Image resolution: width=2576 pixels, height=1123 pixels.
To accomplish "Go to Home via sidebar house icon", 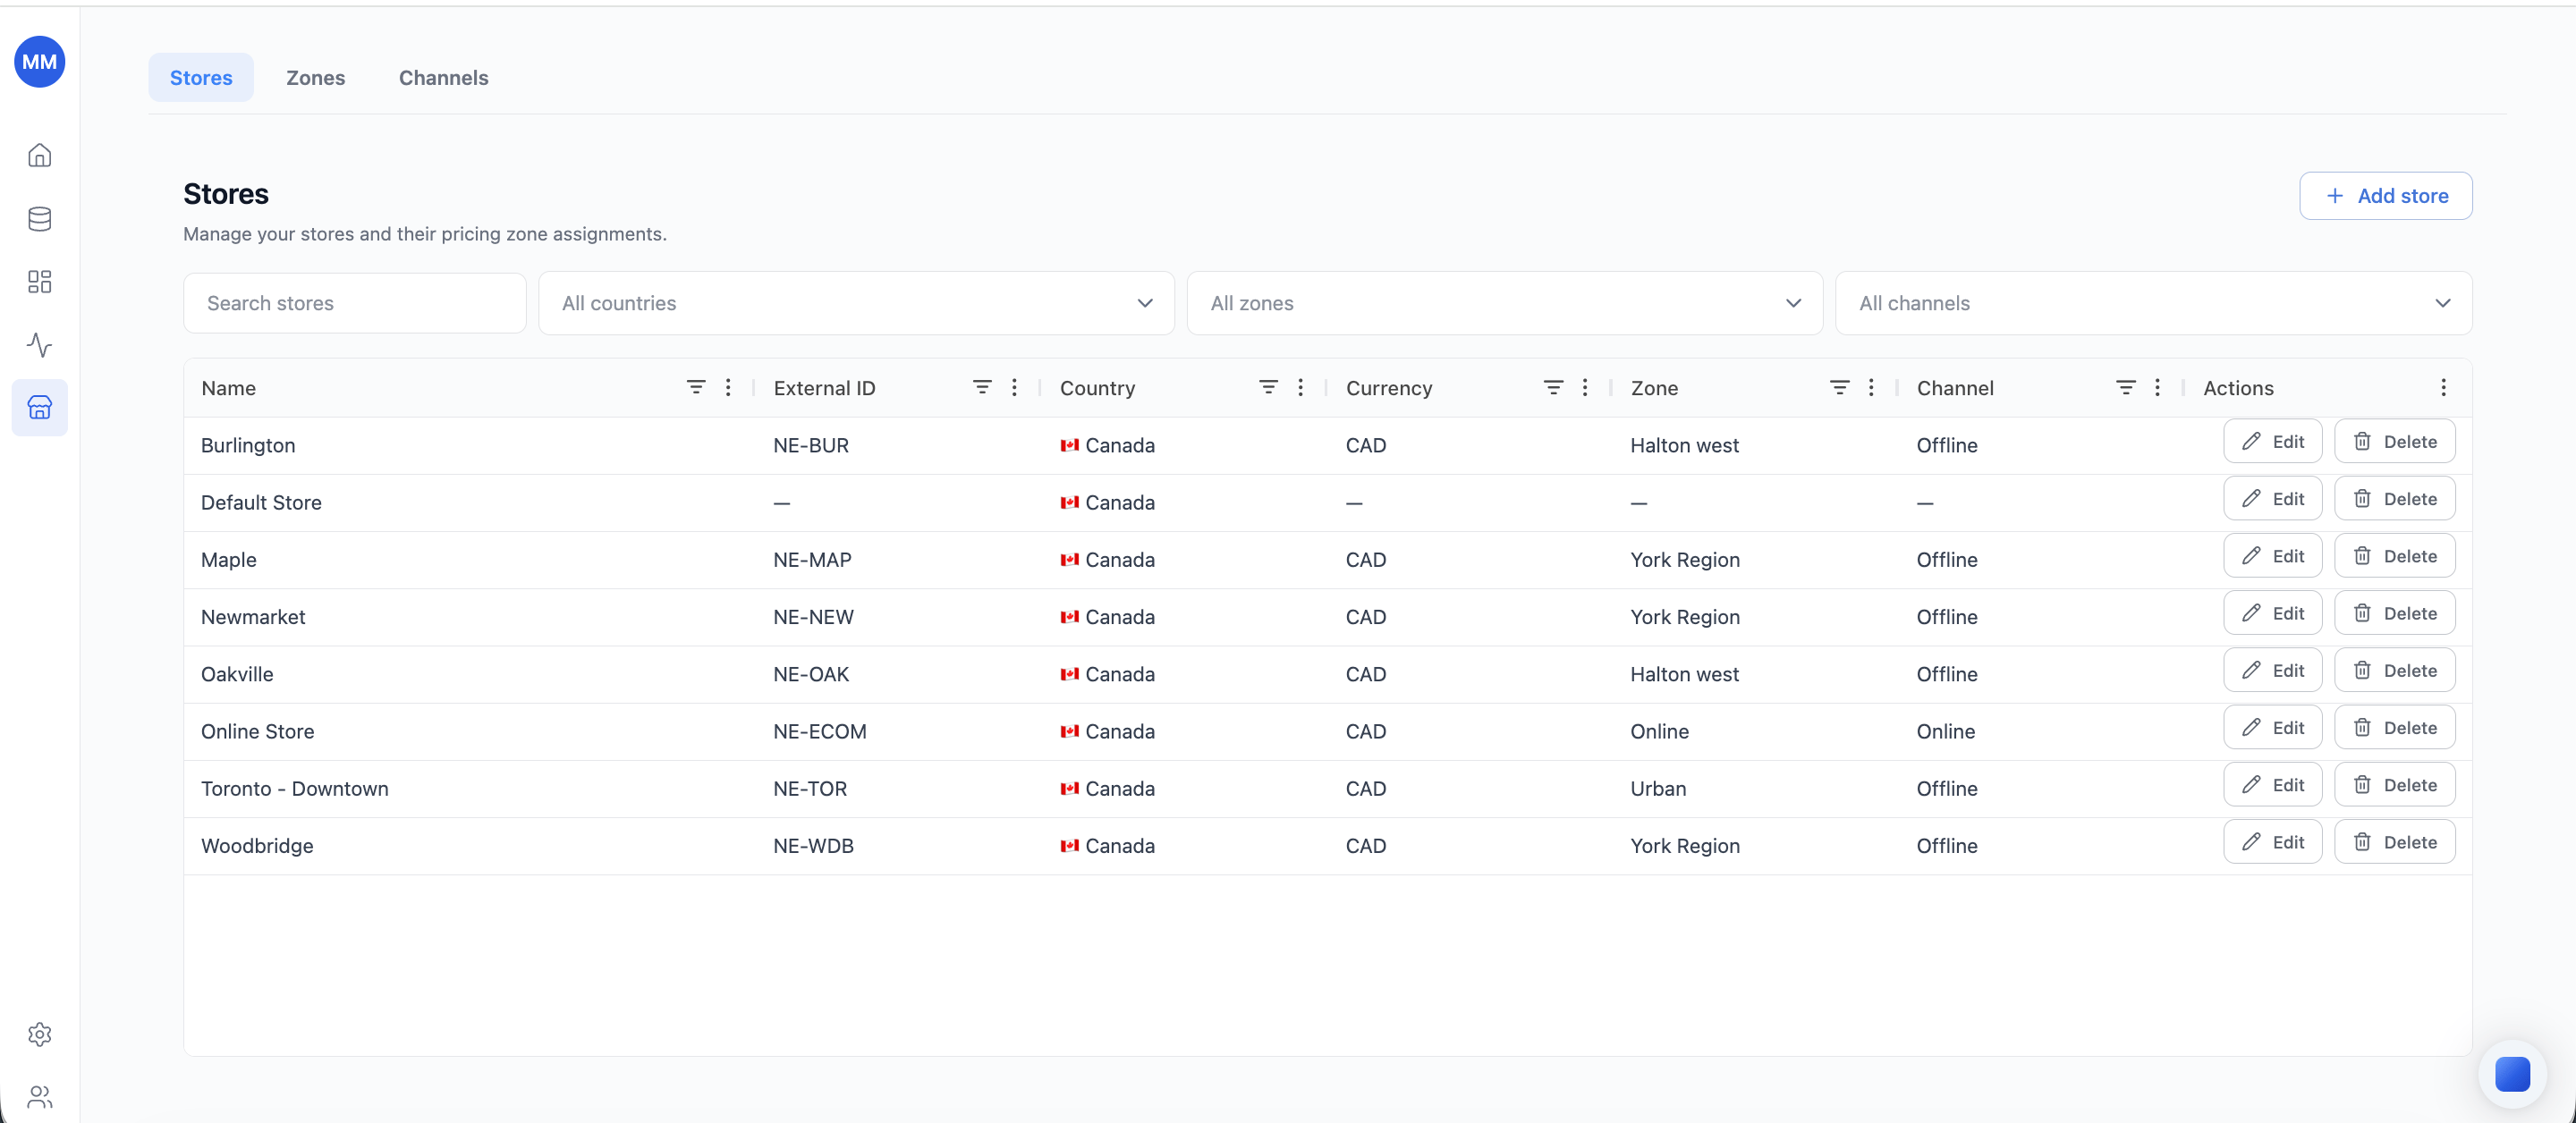I will click(39, 155).
